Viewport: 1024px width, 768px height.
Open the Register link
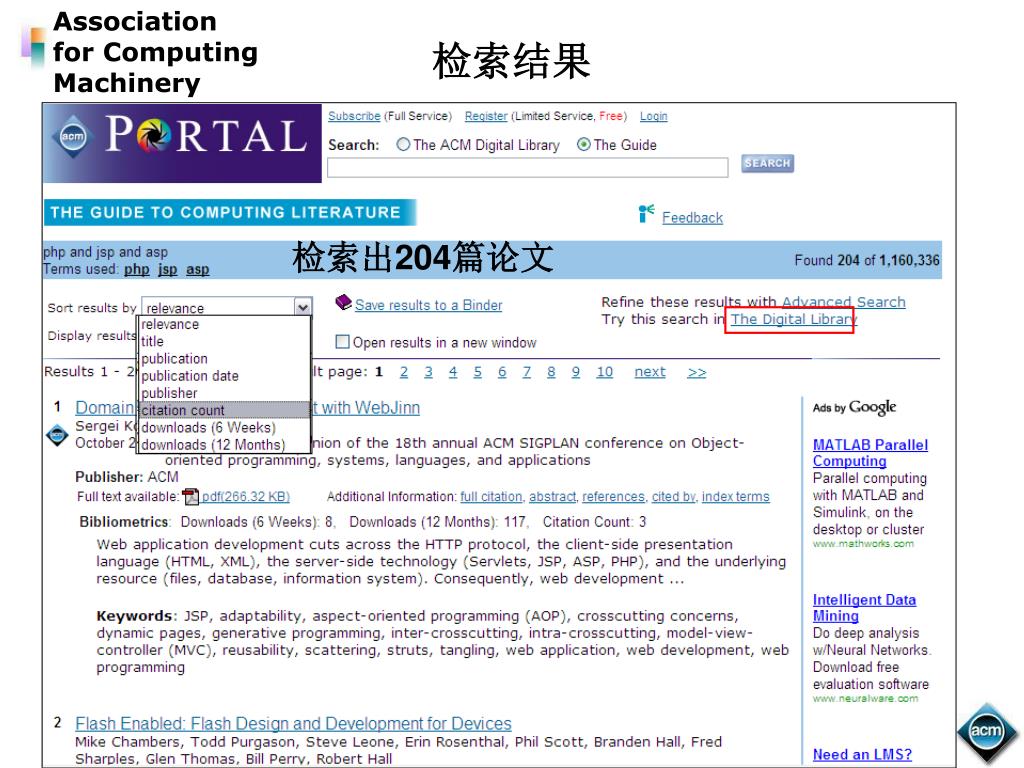coord(486,116)
